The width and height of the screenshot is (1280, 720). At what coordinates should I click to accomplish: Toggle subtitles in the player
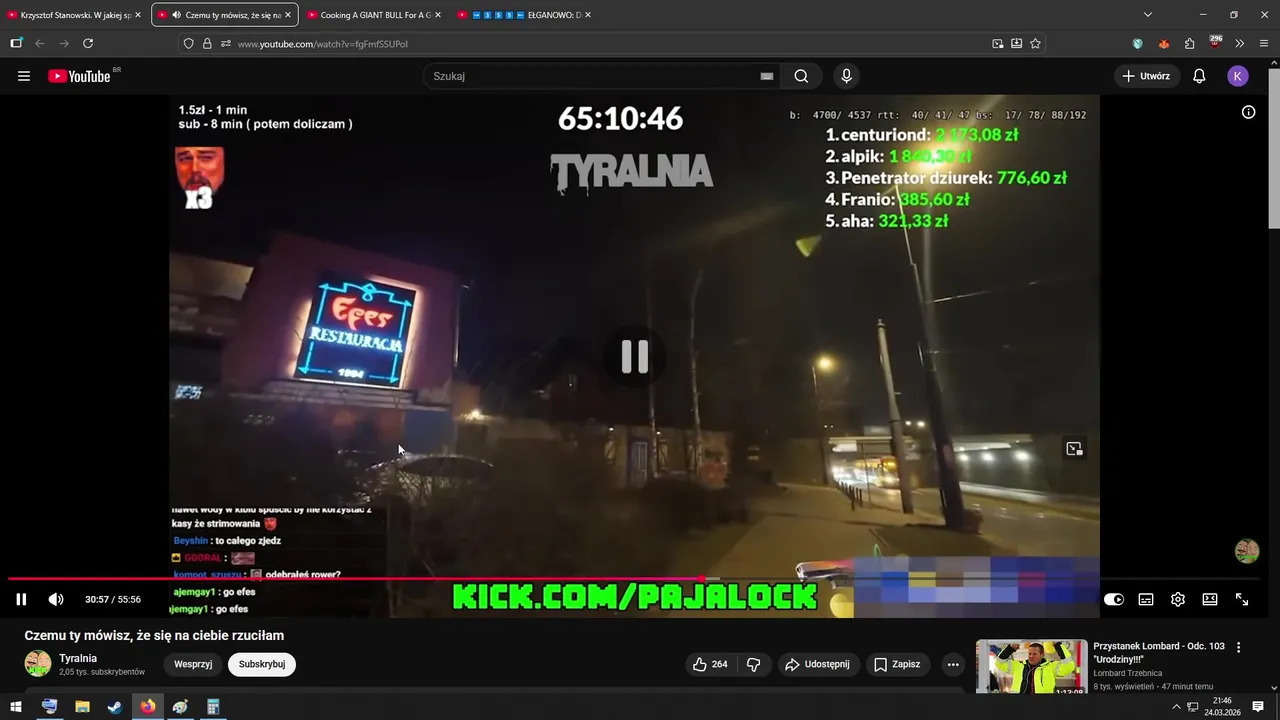coord(1146,599)
